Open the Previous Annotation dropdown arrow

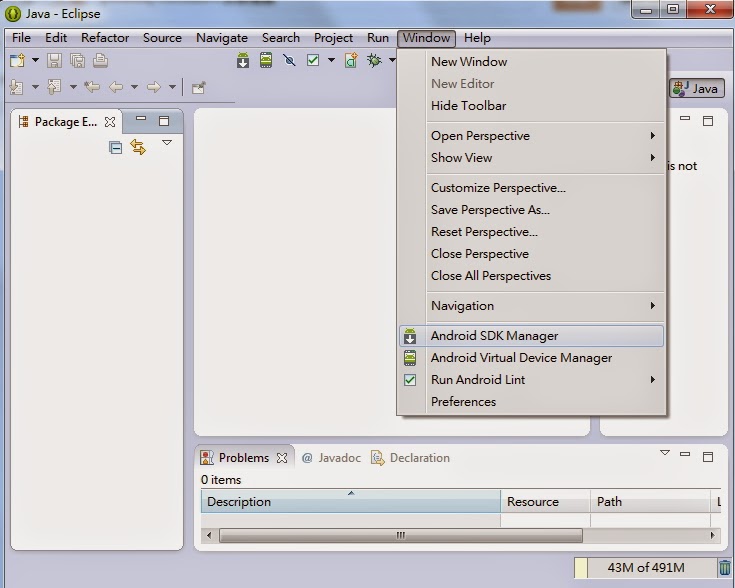tap(74, 87)
